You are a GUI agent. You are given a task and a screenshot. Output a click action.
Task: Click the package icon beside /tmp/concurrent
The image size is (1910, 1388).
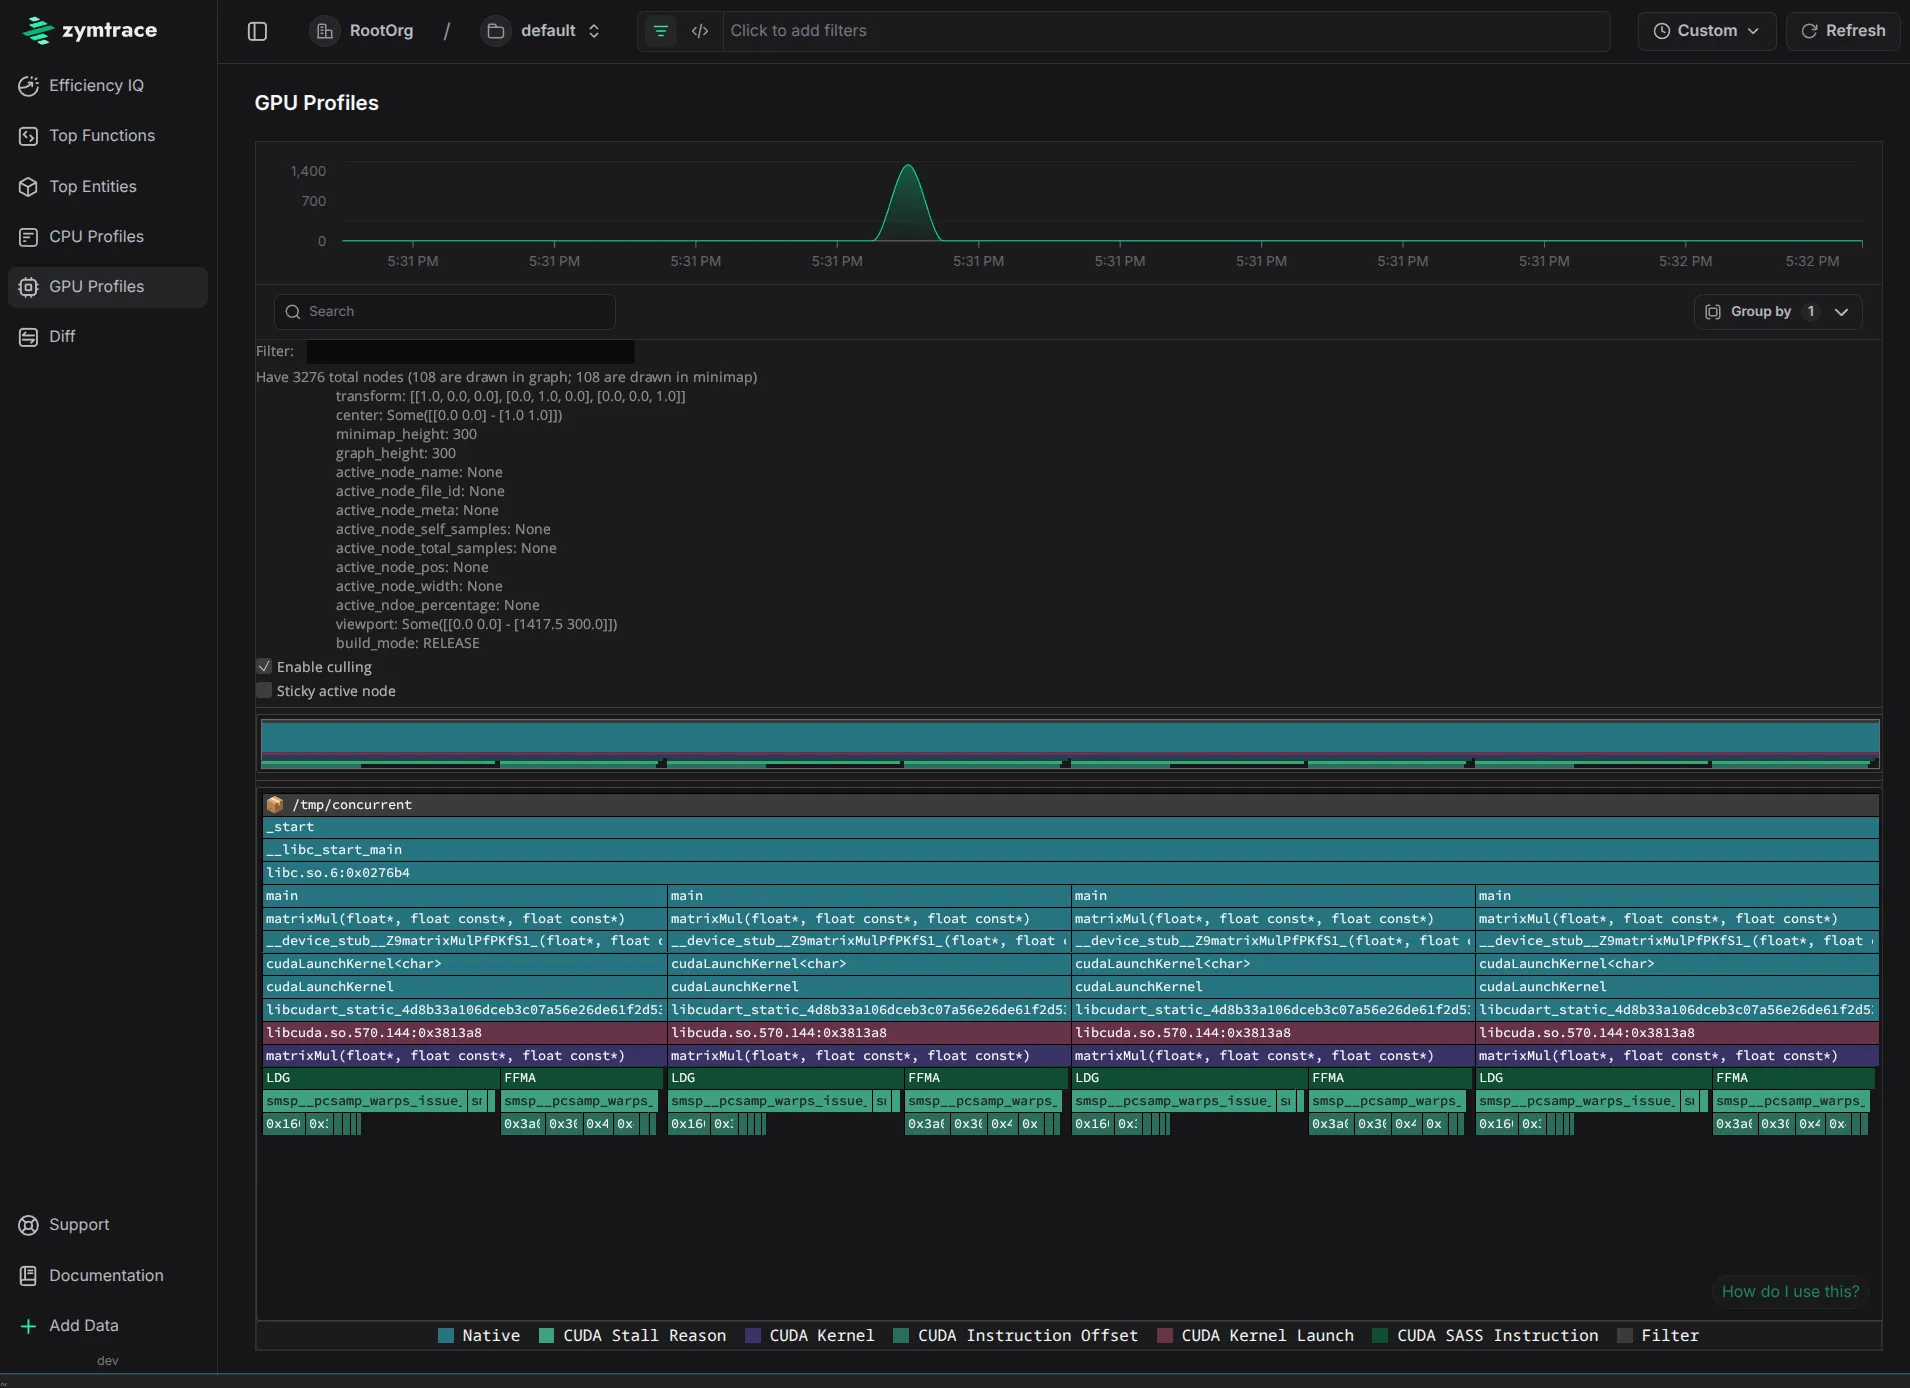[275, 804]
